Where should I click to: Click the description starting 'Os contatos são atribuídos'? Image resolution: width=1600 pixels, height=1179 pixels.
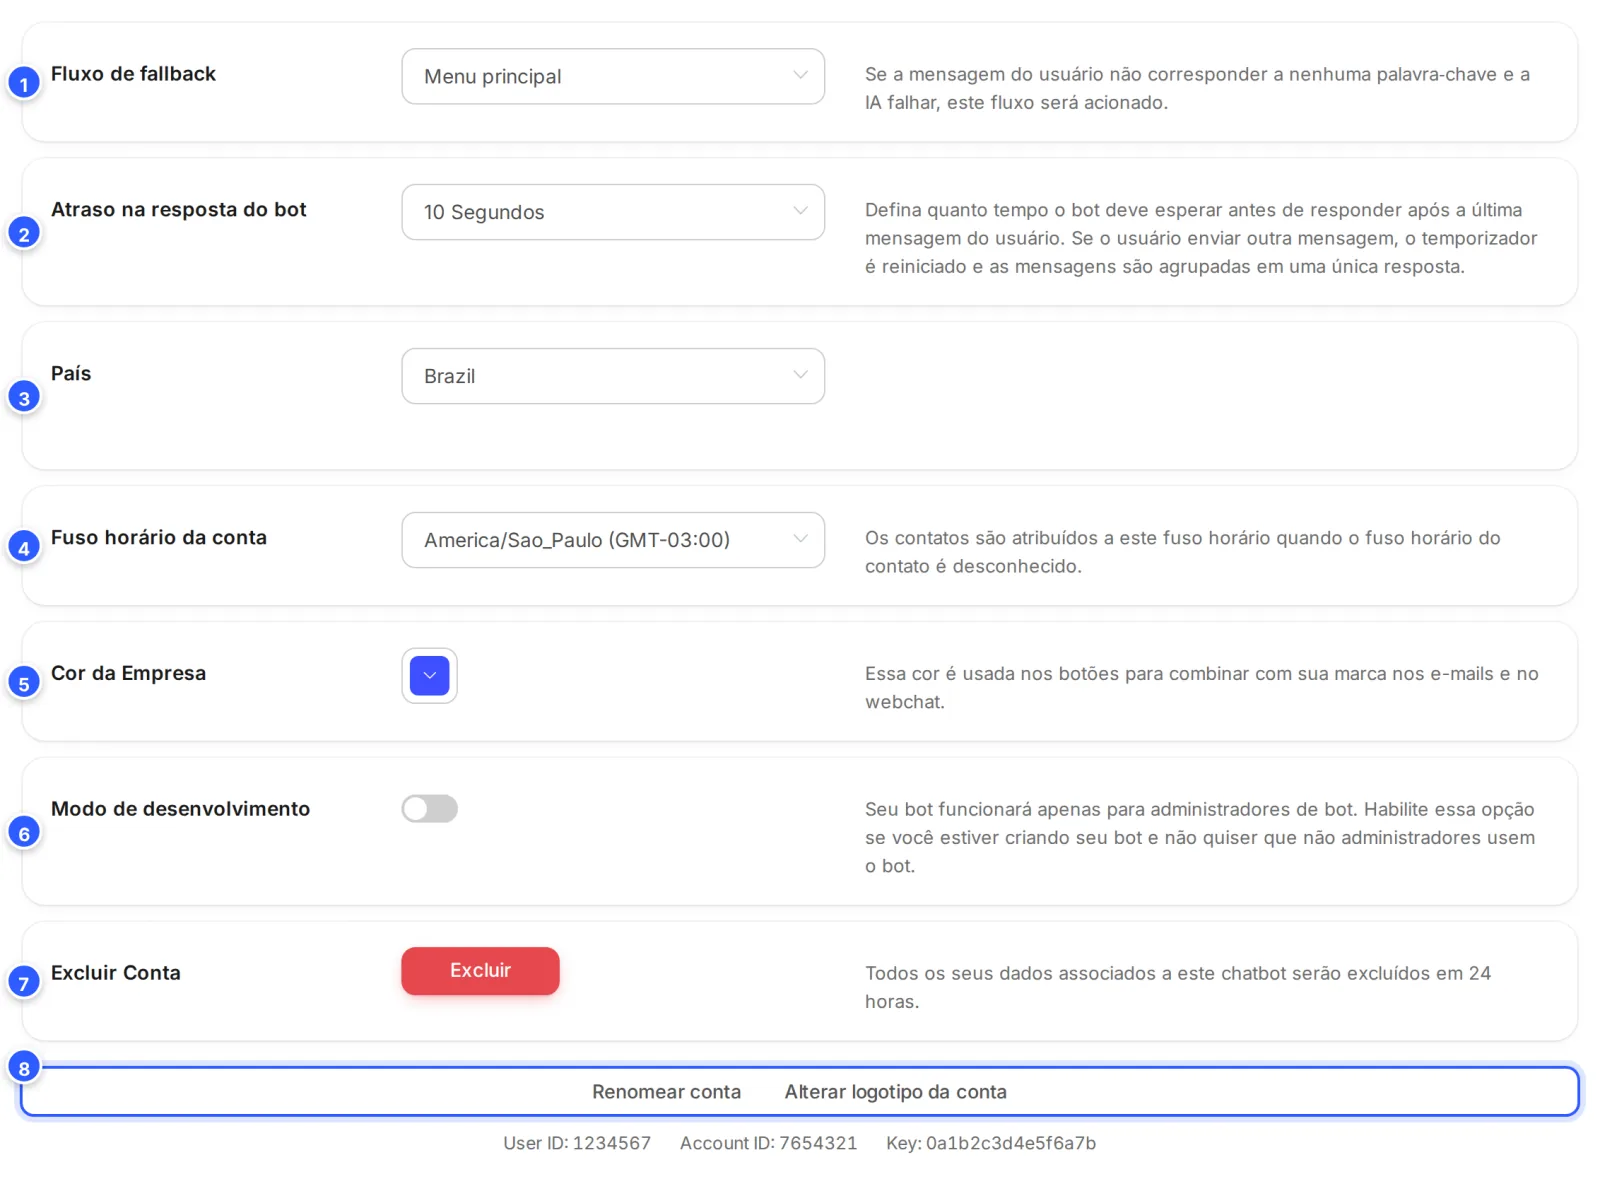tap(1182, 552)
